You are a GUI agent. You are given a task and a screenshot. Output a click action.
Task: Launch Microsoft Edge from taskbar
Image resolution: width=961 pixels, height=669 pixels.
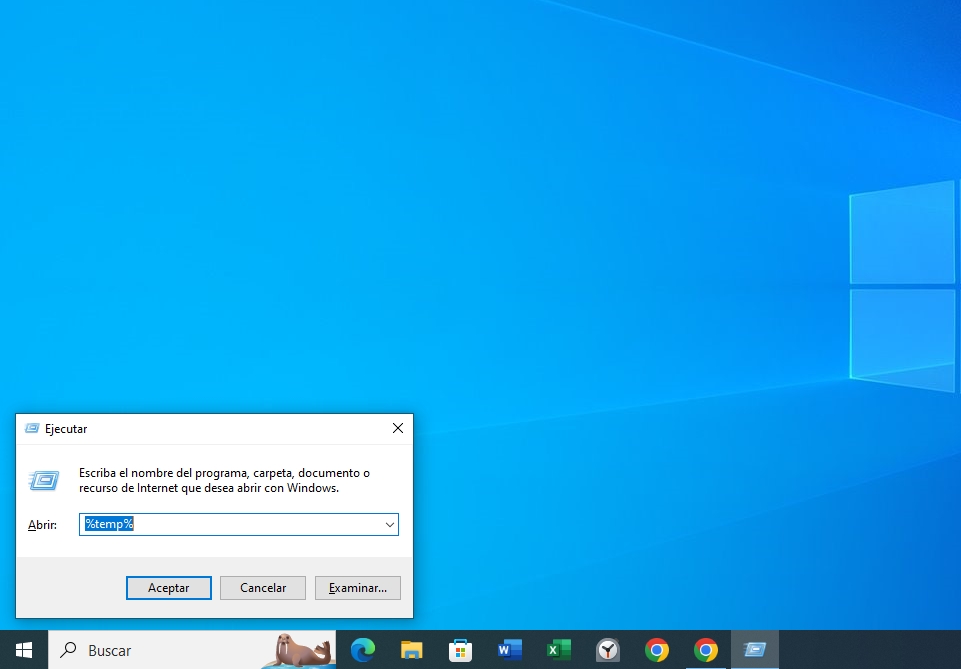363,650
